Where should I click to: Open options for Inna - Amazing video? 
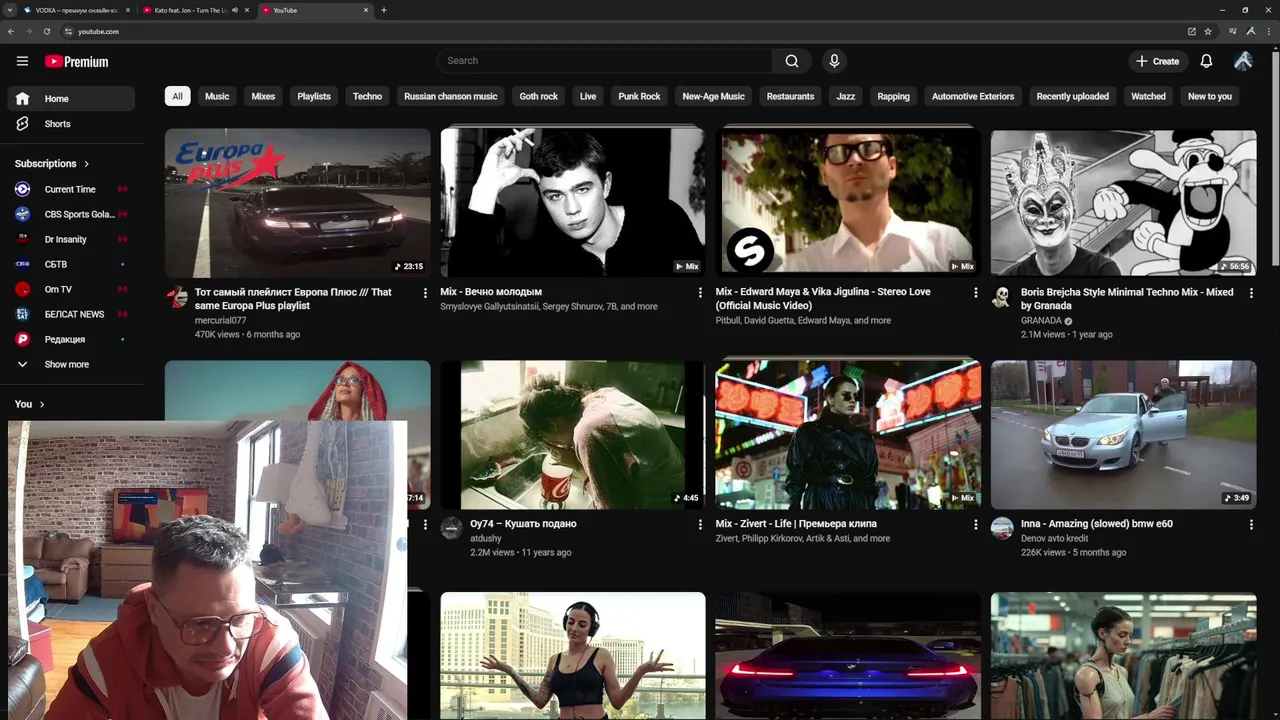[1251, 524]
